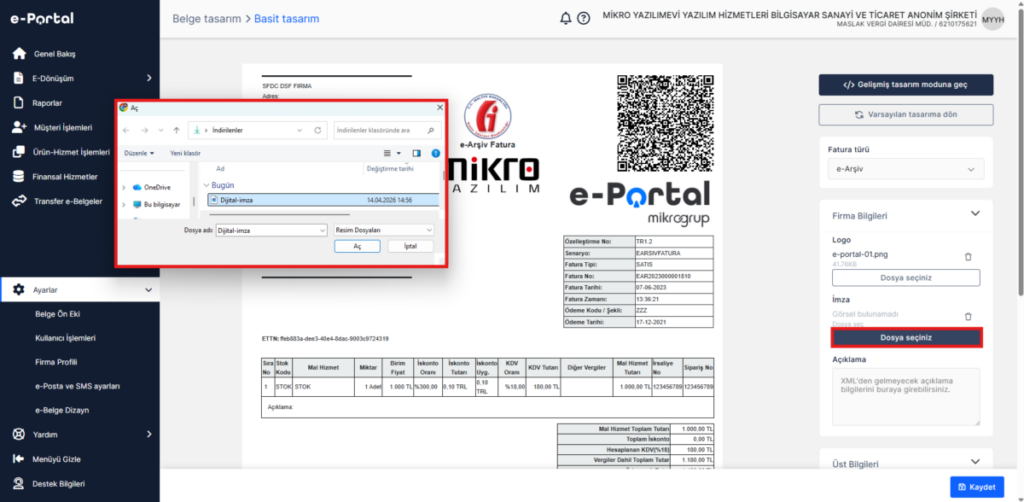Click the Yardım lifebuoy icon
The width and height of the screenshot is (1024, 502).
tap(19, 434)
